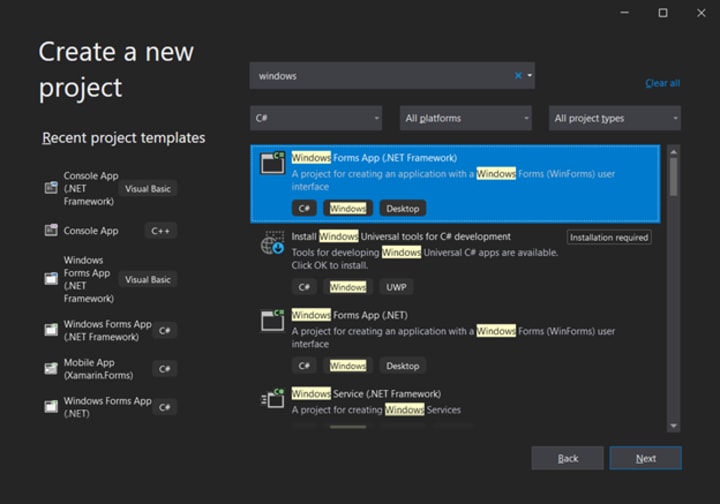Open the All platforms filter dropdown
This screenshot has height=504, width=720.
(x=466, y=118)
